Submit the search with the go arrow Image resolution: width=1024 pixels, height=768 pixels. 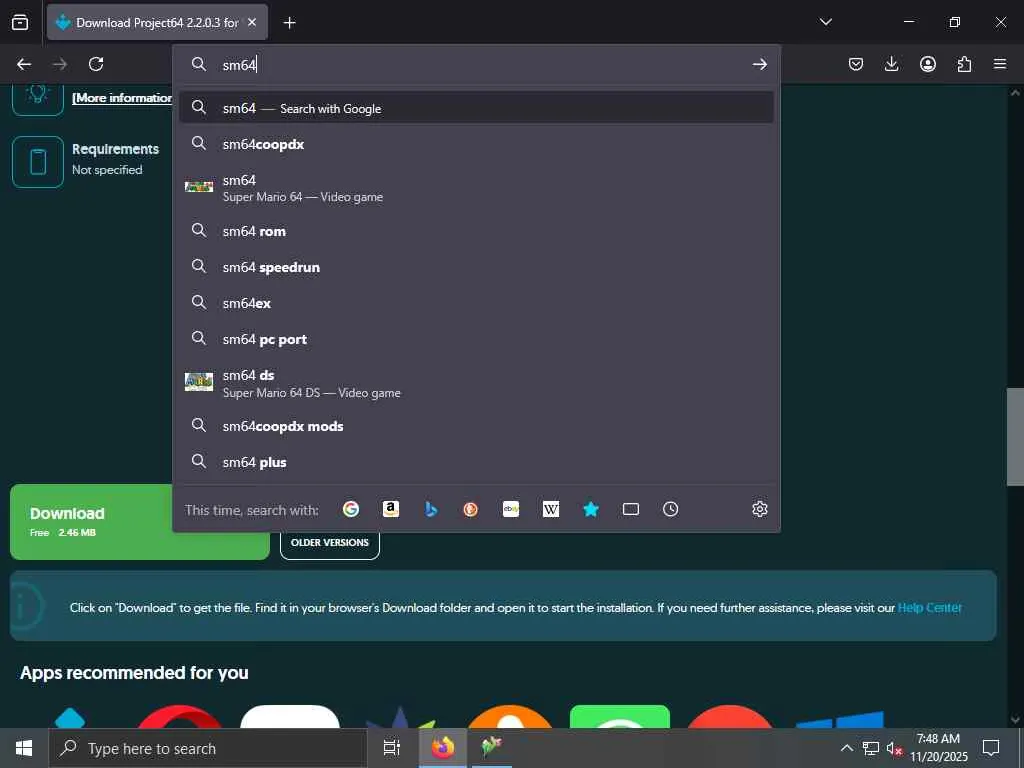pos(760,64)
